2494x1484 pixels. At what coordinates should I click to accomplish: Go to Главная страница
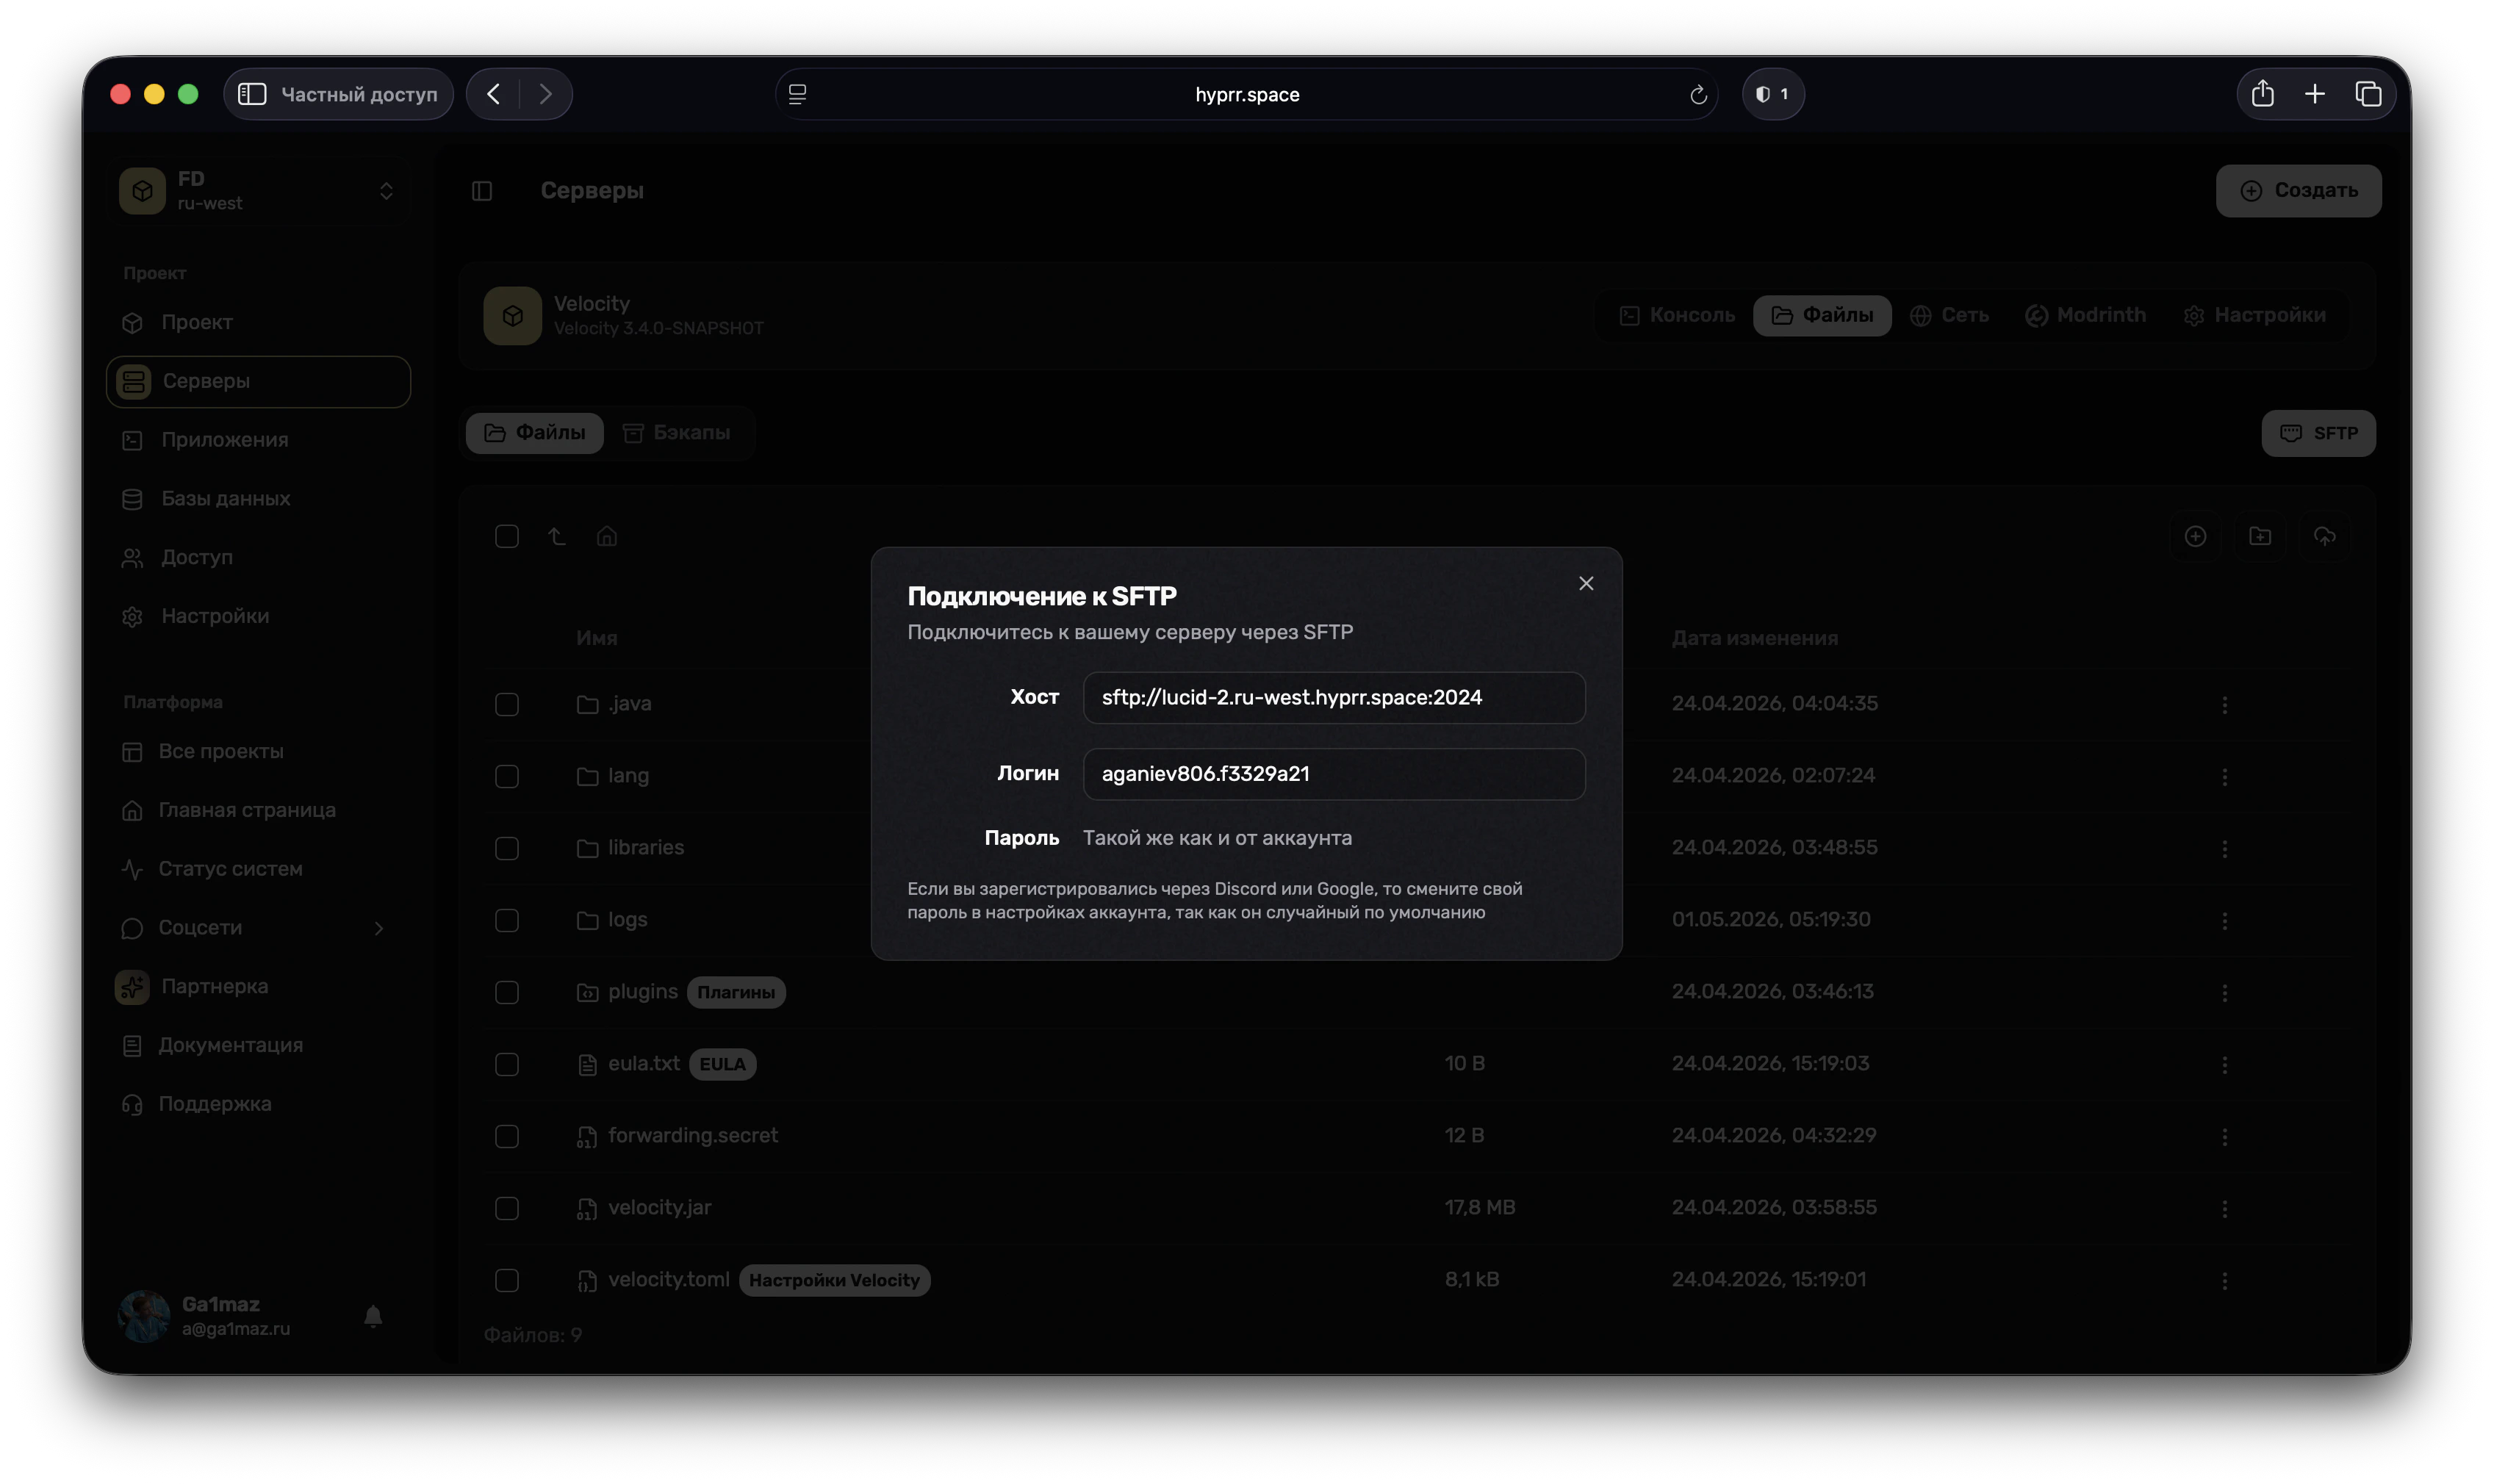click(x=259, y=810)
